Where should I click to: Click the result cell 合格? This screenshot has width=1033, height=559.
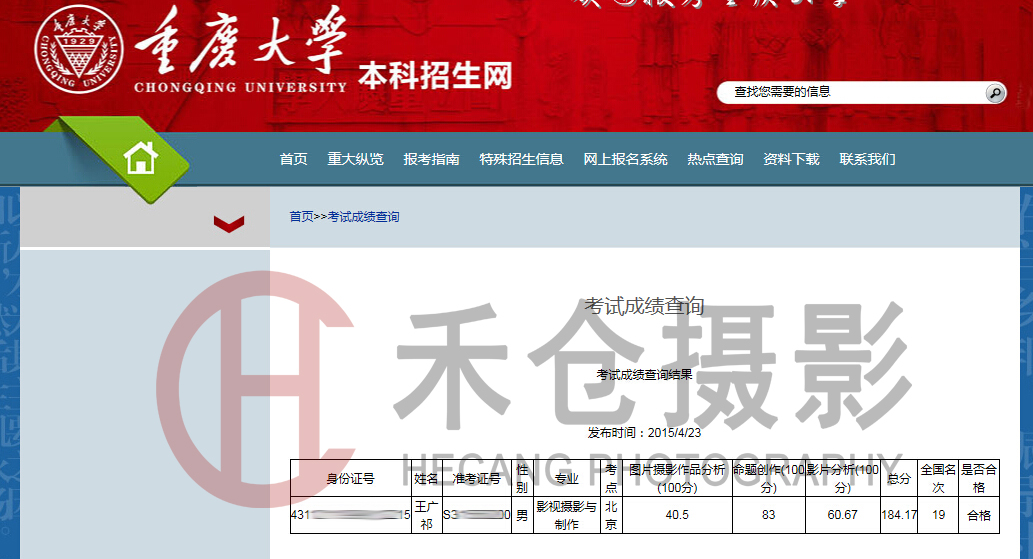[x=978, y=515]
